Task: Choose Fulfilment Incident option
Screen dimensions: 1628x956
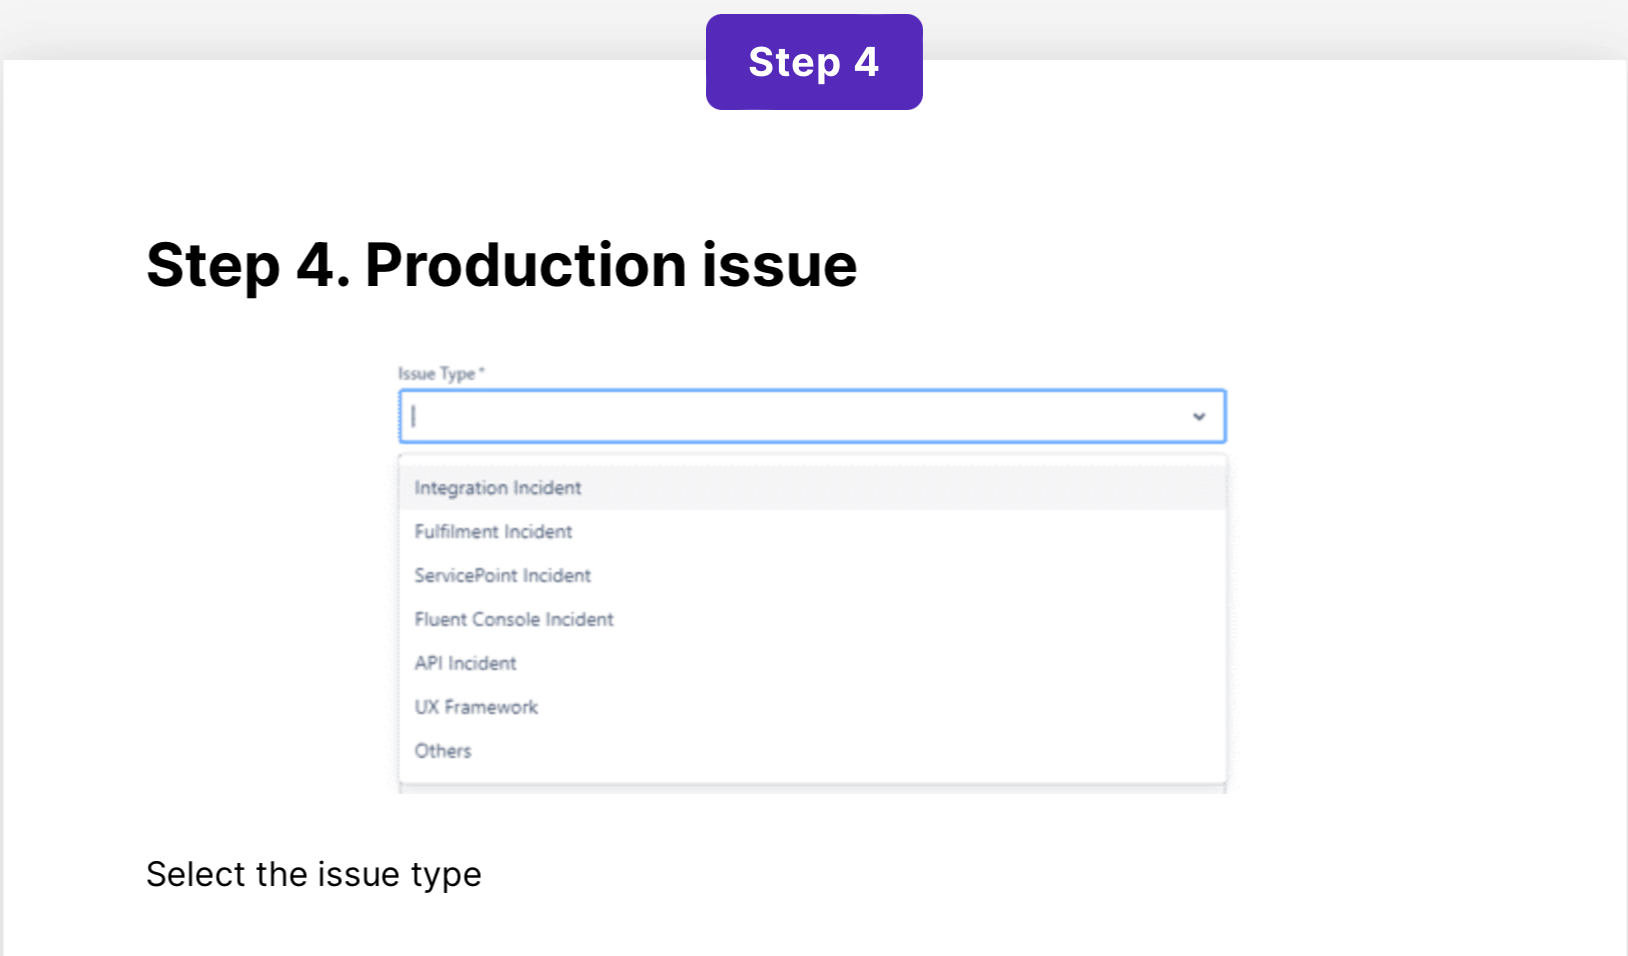Action: click(x=493, y=532)
